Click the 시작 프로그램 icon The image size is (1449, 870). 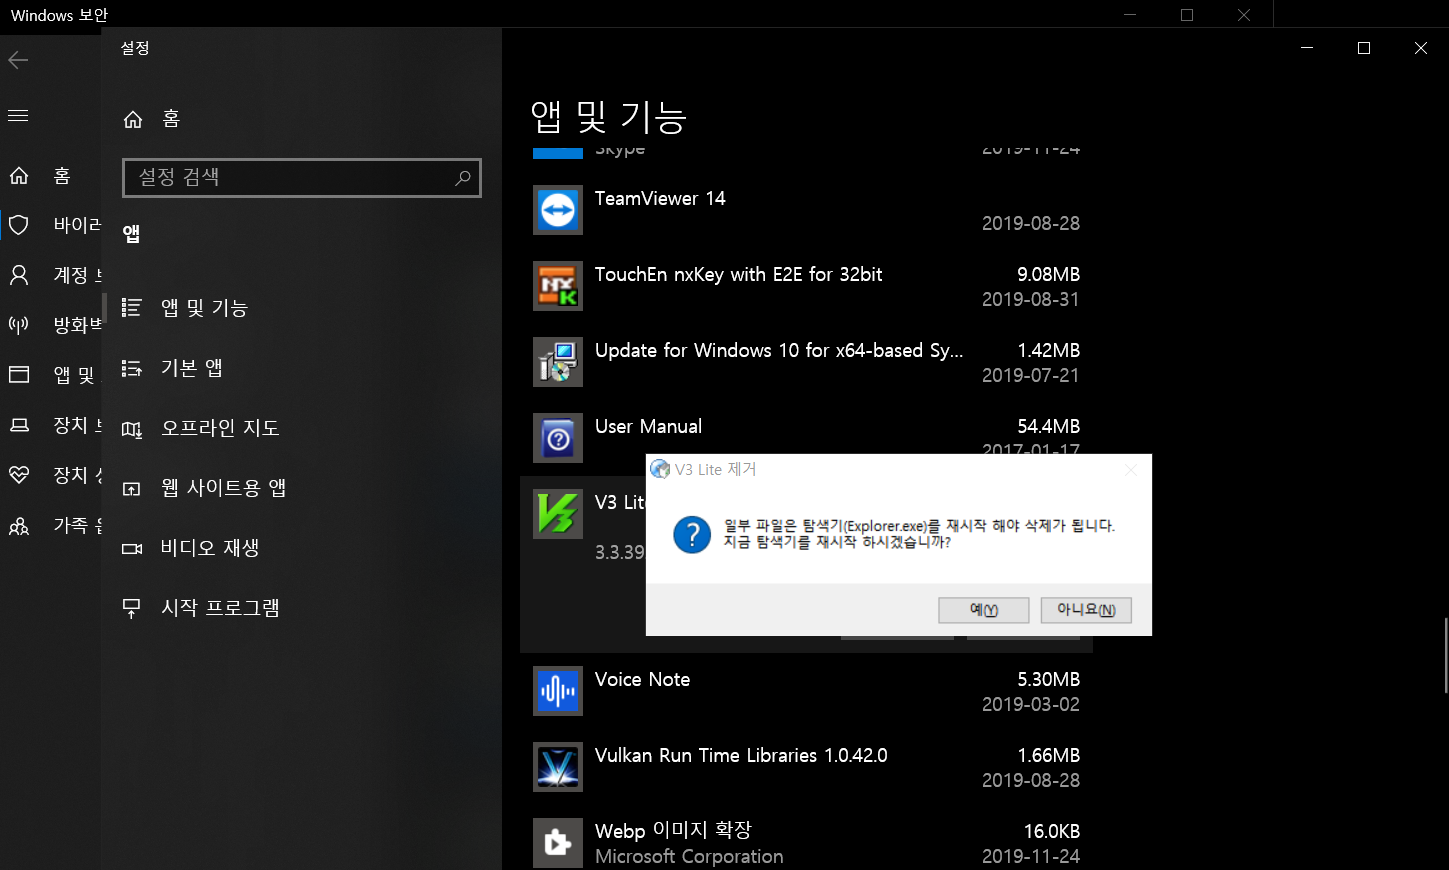tap(132, 608)
